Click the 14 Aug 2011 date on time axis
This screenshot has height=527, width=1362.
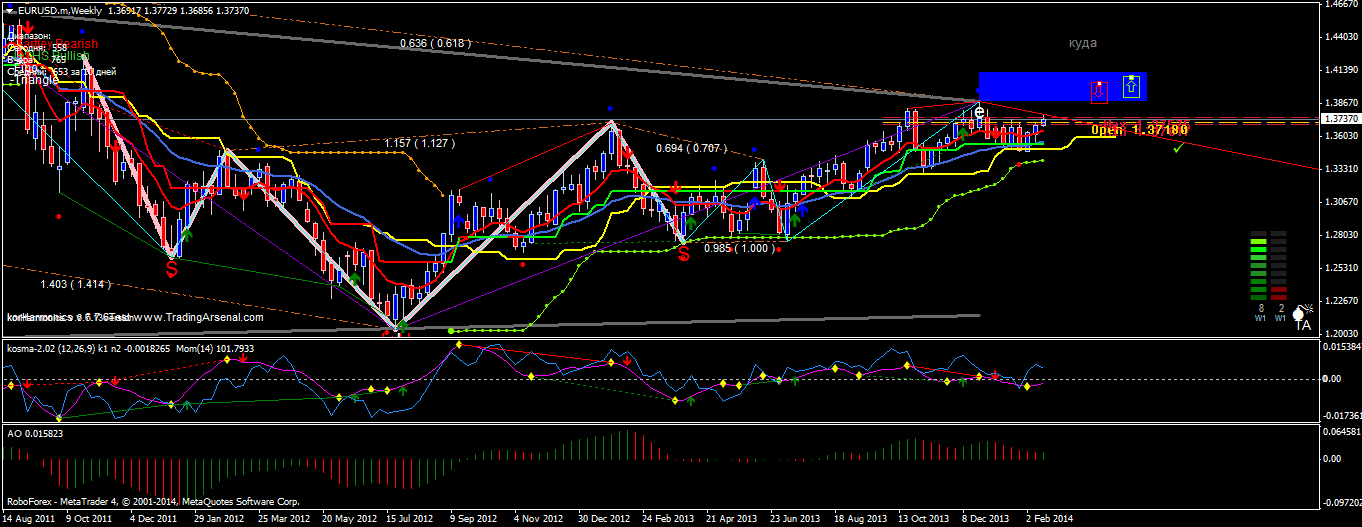27,519
